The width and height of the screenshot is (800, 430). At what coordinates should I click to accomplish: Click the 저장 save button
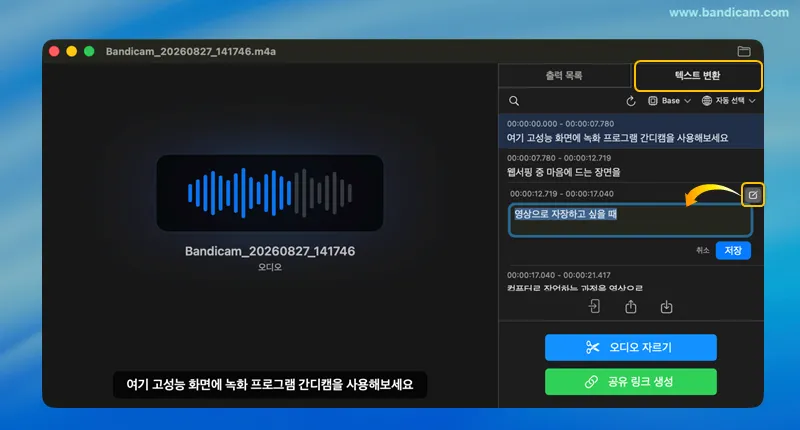point(733,250)
